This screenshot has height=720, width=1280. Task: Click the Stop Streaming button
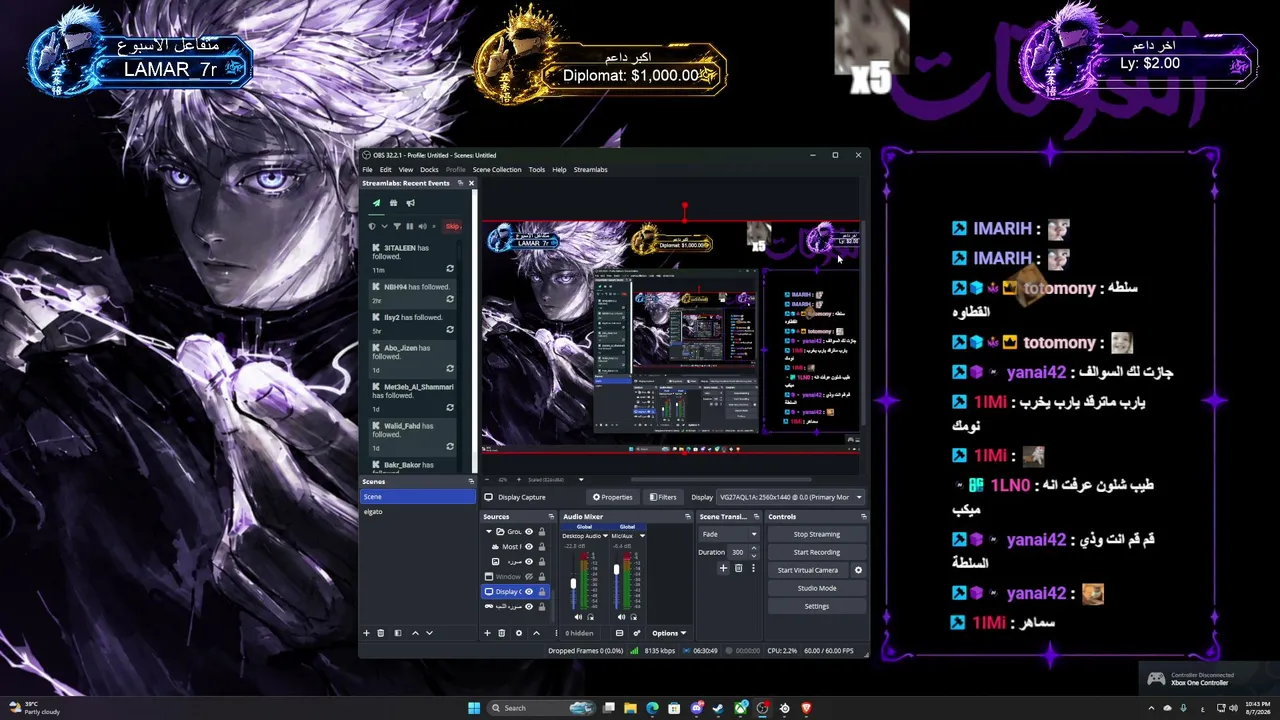[817, 534]
